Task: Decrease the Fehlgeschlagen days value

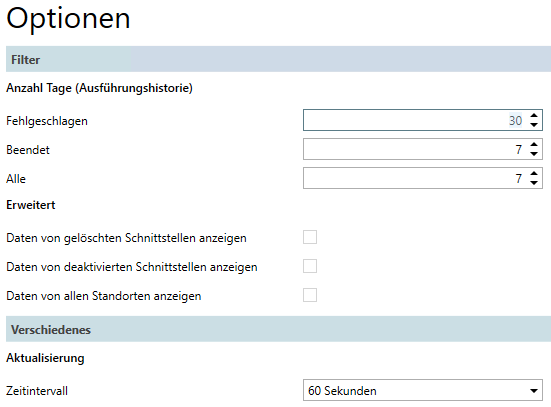Action: tap(534, 125)
